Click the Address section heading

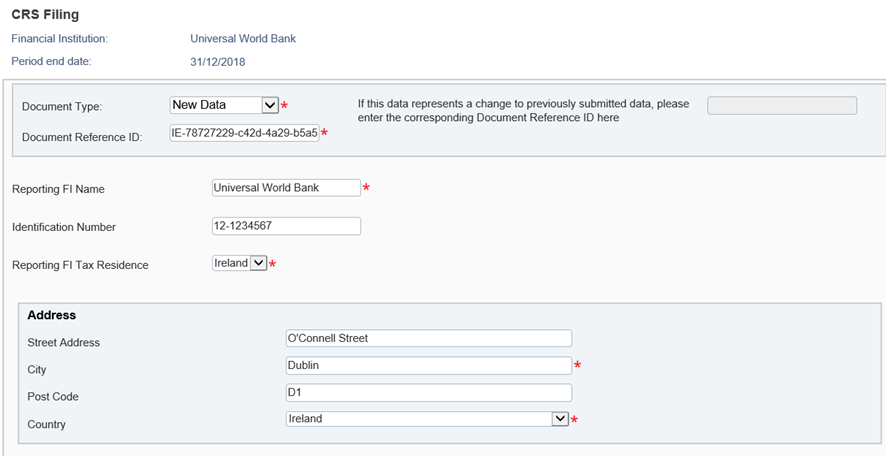click(x=52, y=315)
